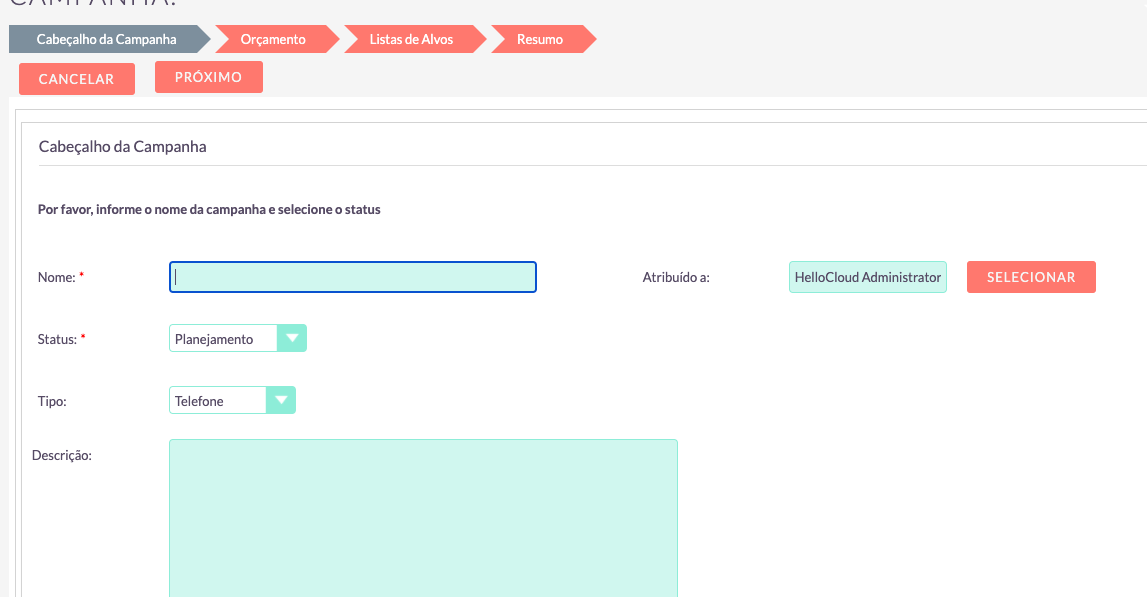Open the Tipo dropdown showing Telefone
1147x597 pixels.
point(232,400)
